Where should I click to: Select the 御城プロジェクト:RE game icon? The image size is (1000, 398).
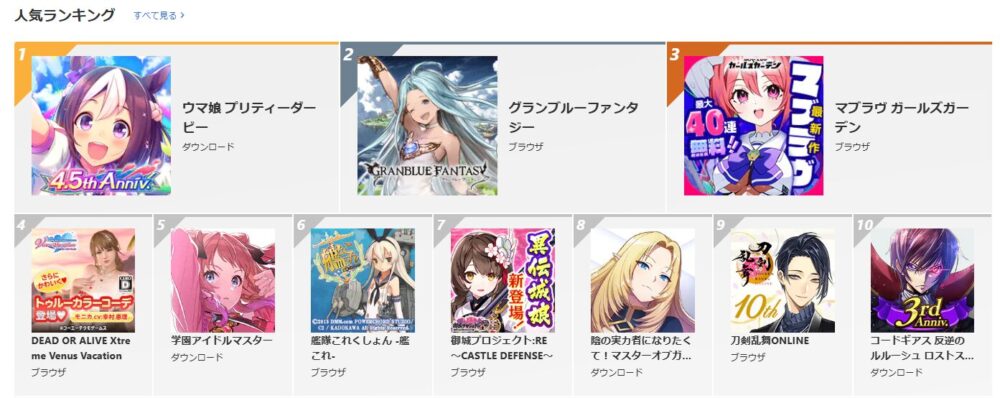pos(503,280)
